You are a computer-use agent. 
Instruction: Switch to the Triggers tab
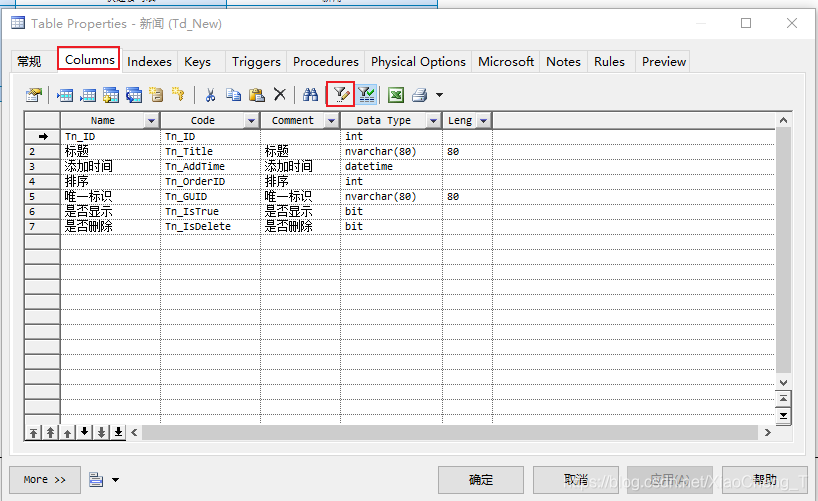[256, 62]
